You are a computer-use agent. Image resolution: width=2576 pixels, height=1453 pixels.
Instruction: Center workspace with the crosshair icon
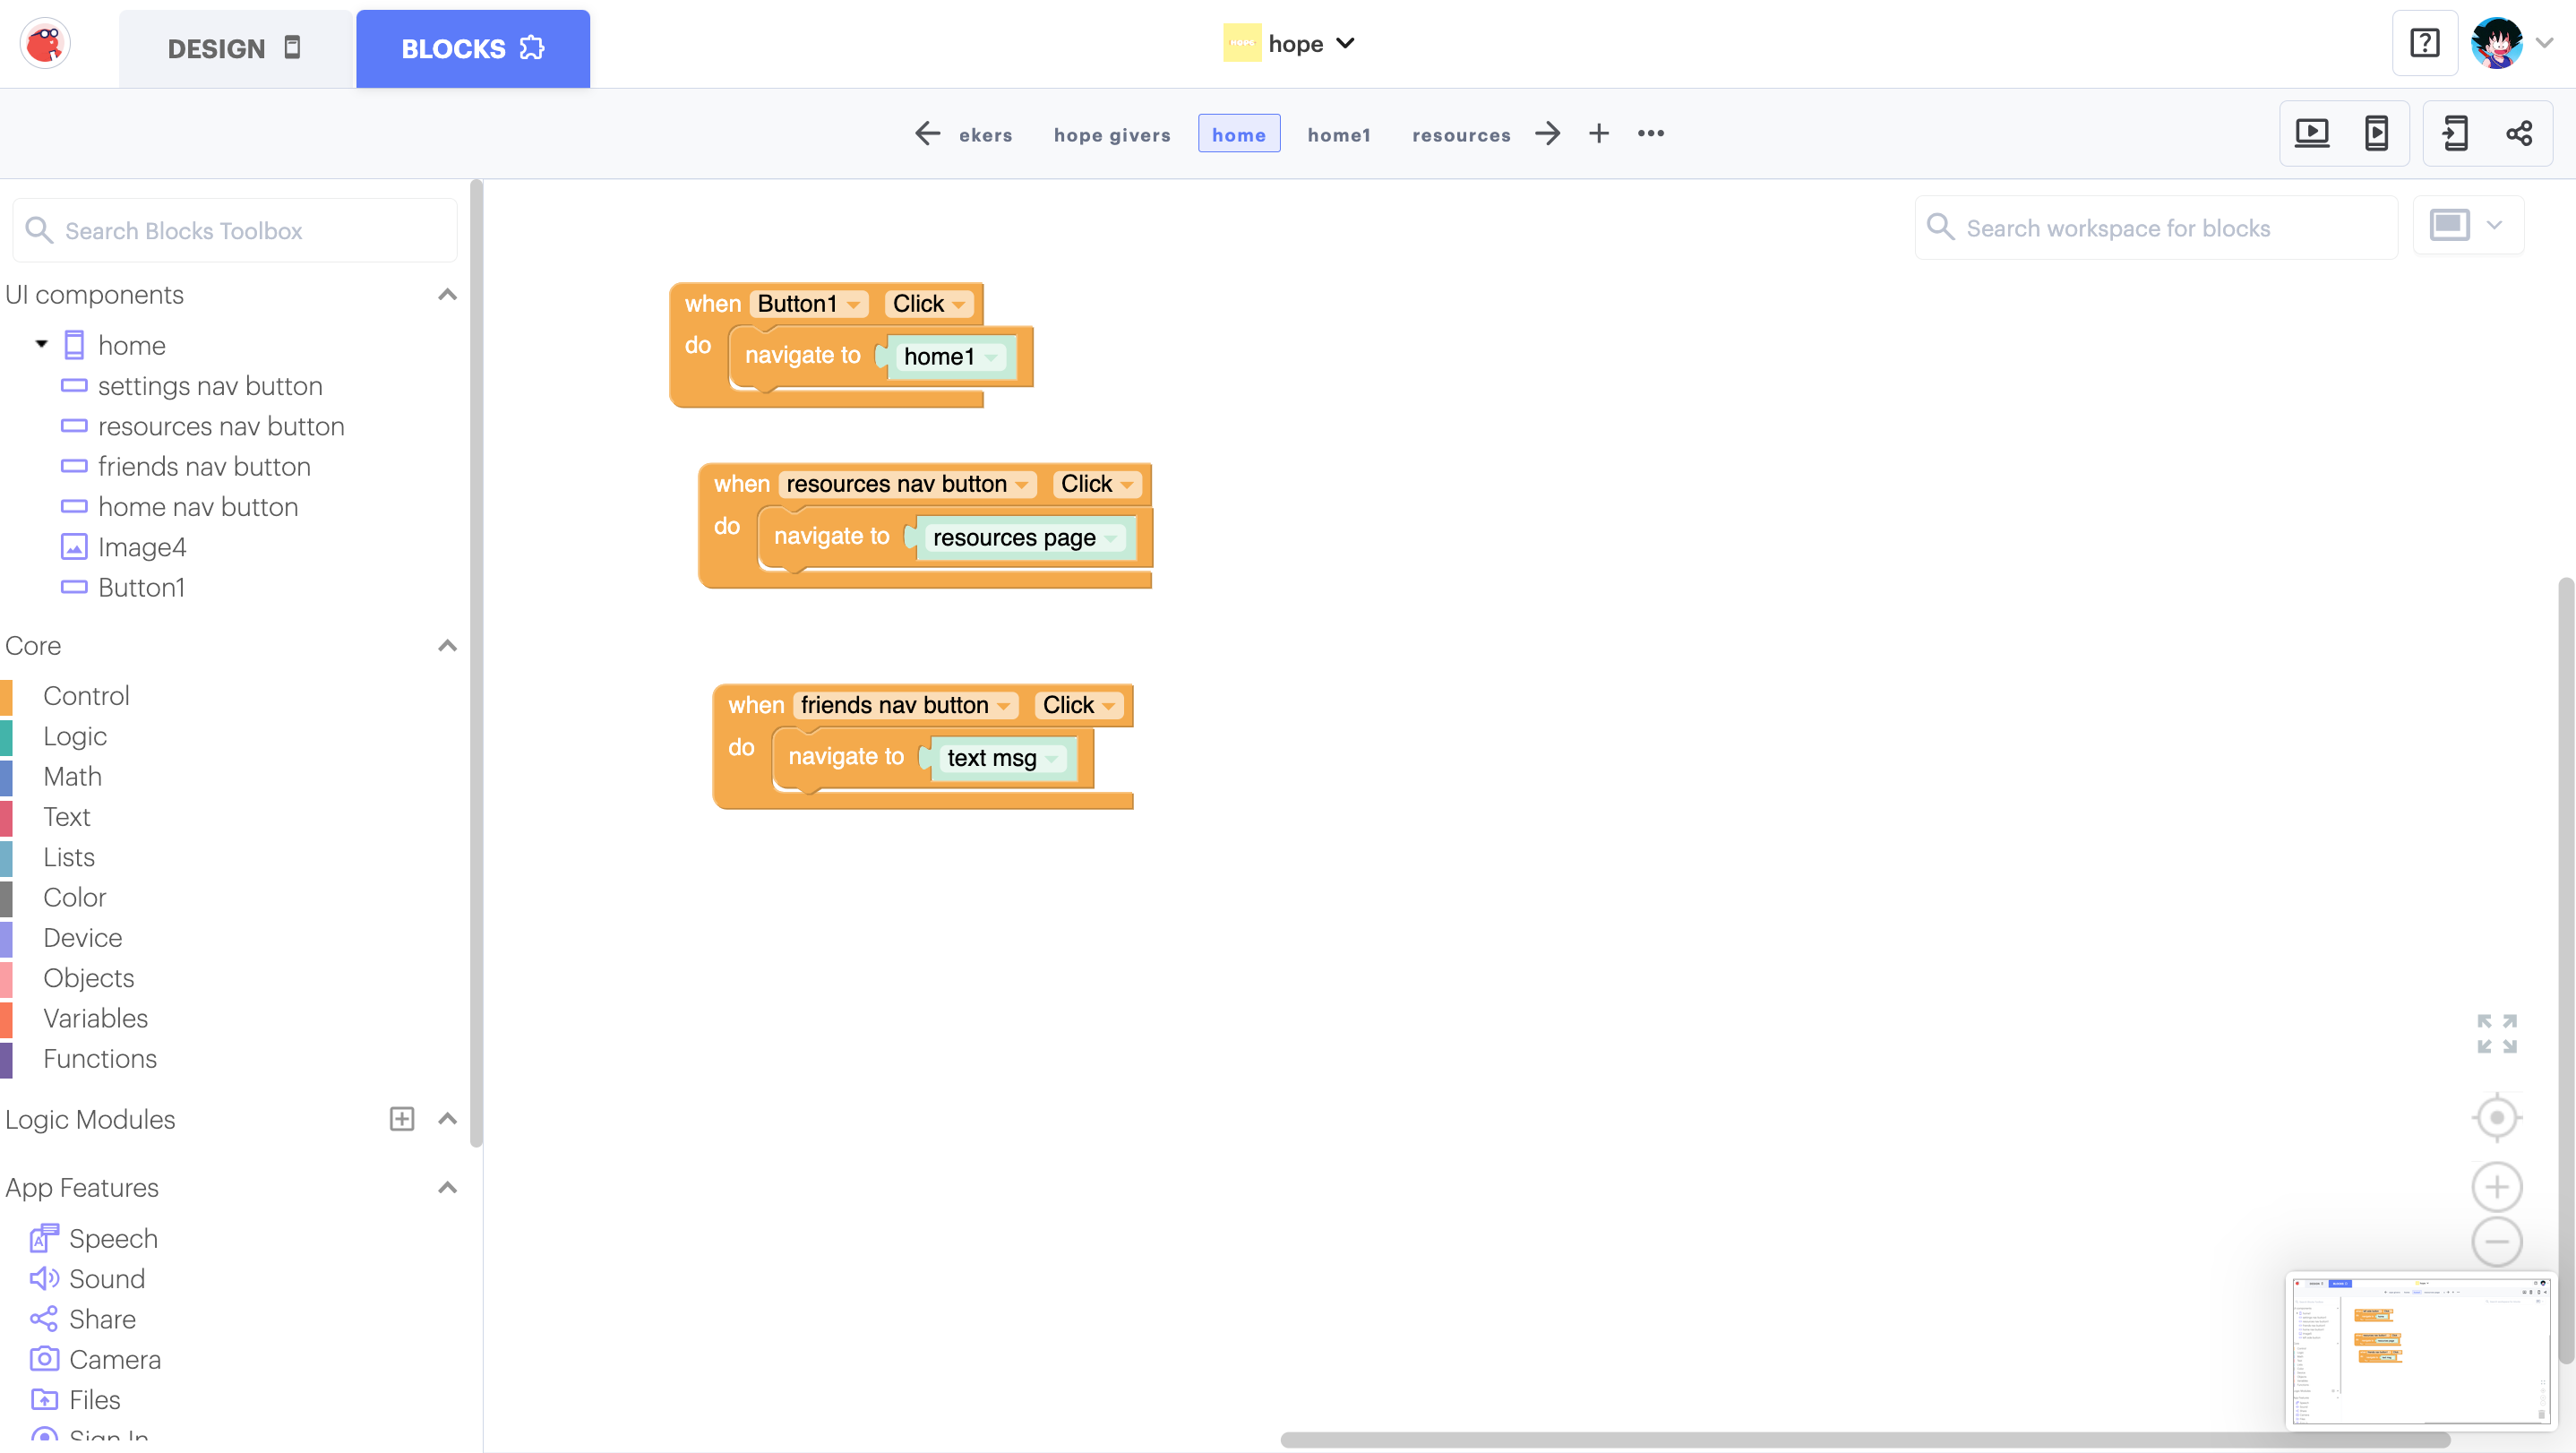coord(2496,1117)
